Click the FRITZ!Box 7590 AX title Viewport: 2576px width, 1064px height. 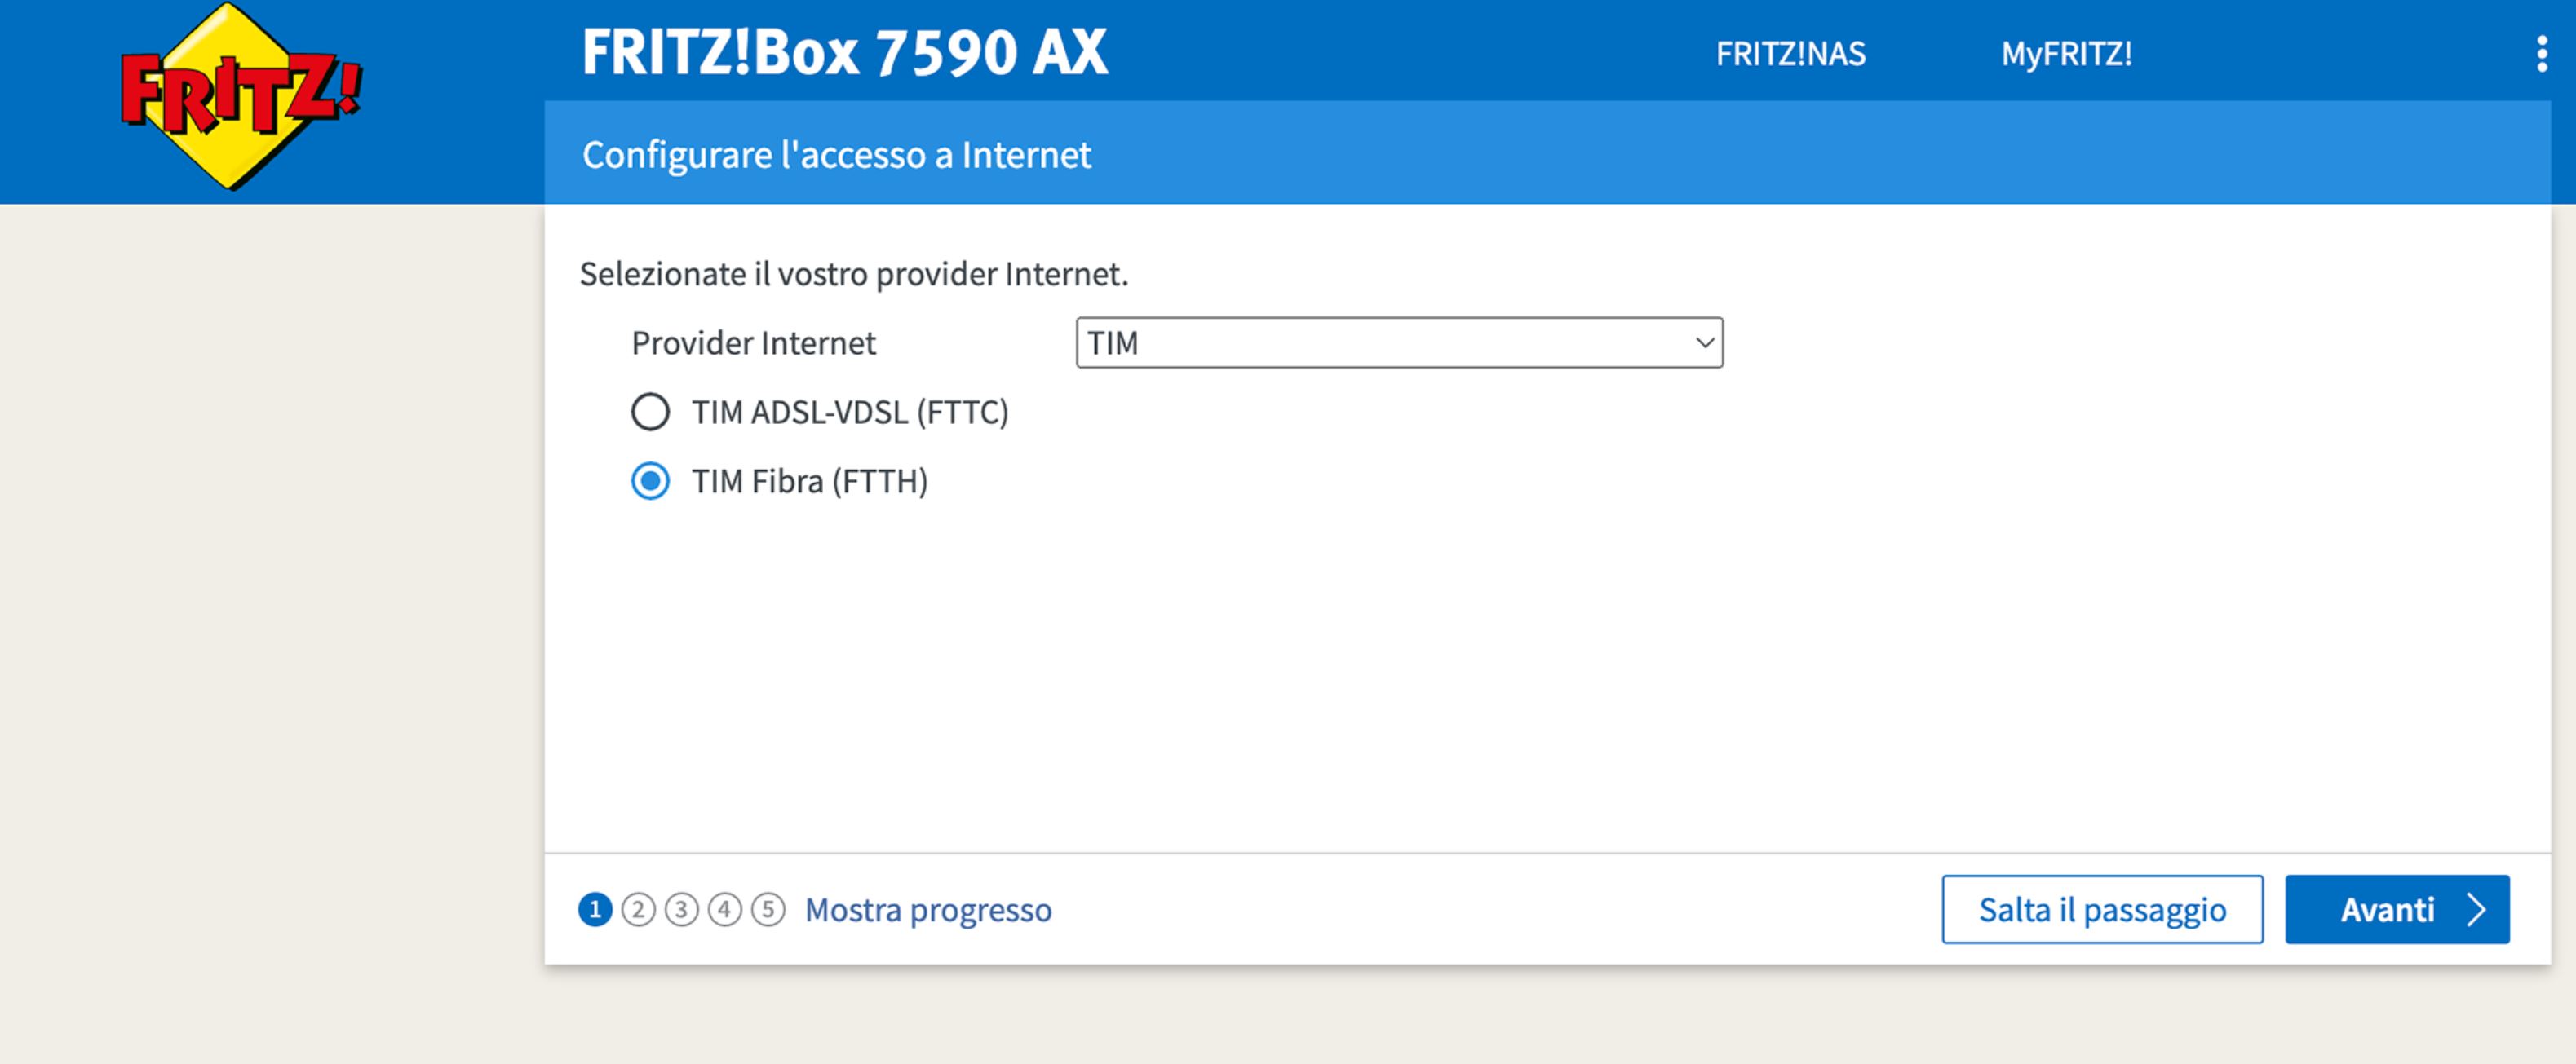coord(845,52)
